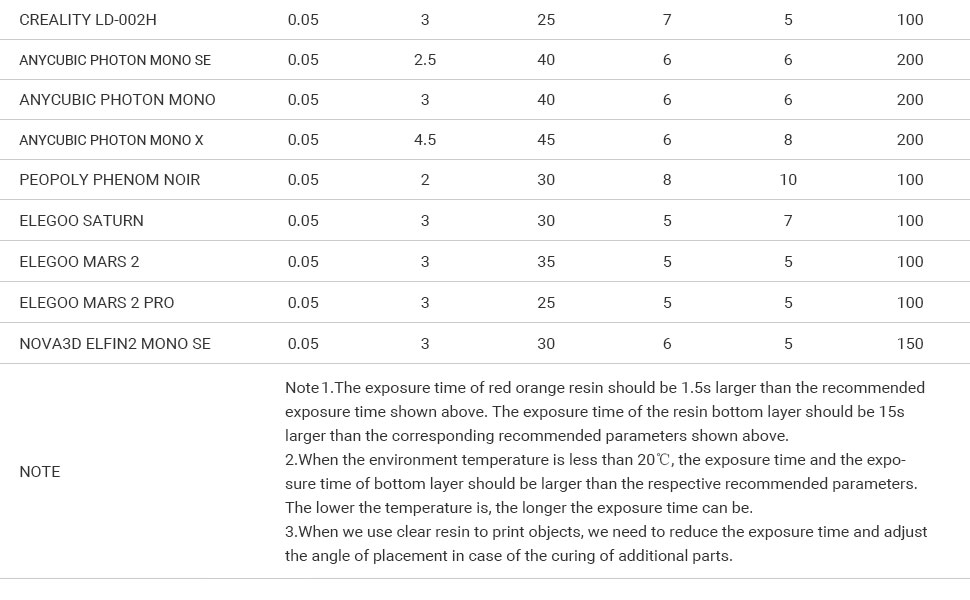Click the 10 value for Peopoly Phenom Noir
970x600 pixels.
pyautogui.click(x=788, y=180)
